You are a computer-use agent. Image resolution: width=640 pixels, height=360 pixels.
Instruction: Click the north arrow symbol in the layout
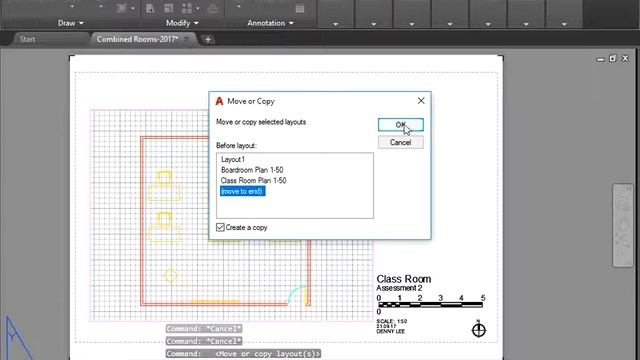[x=478, y=329]
